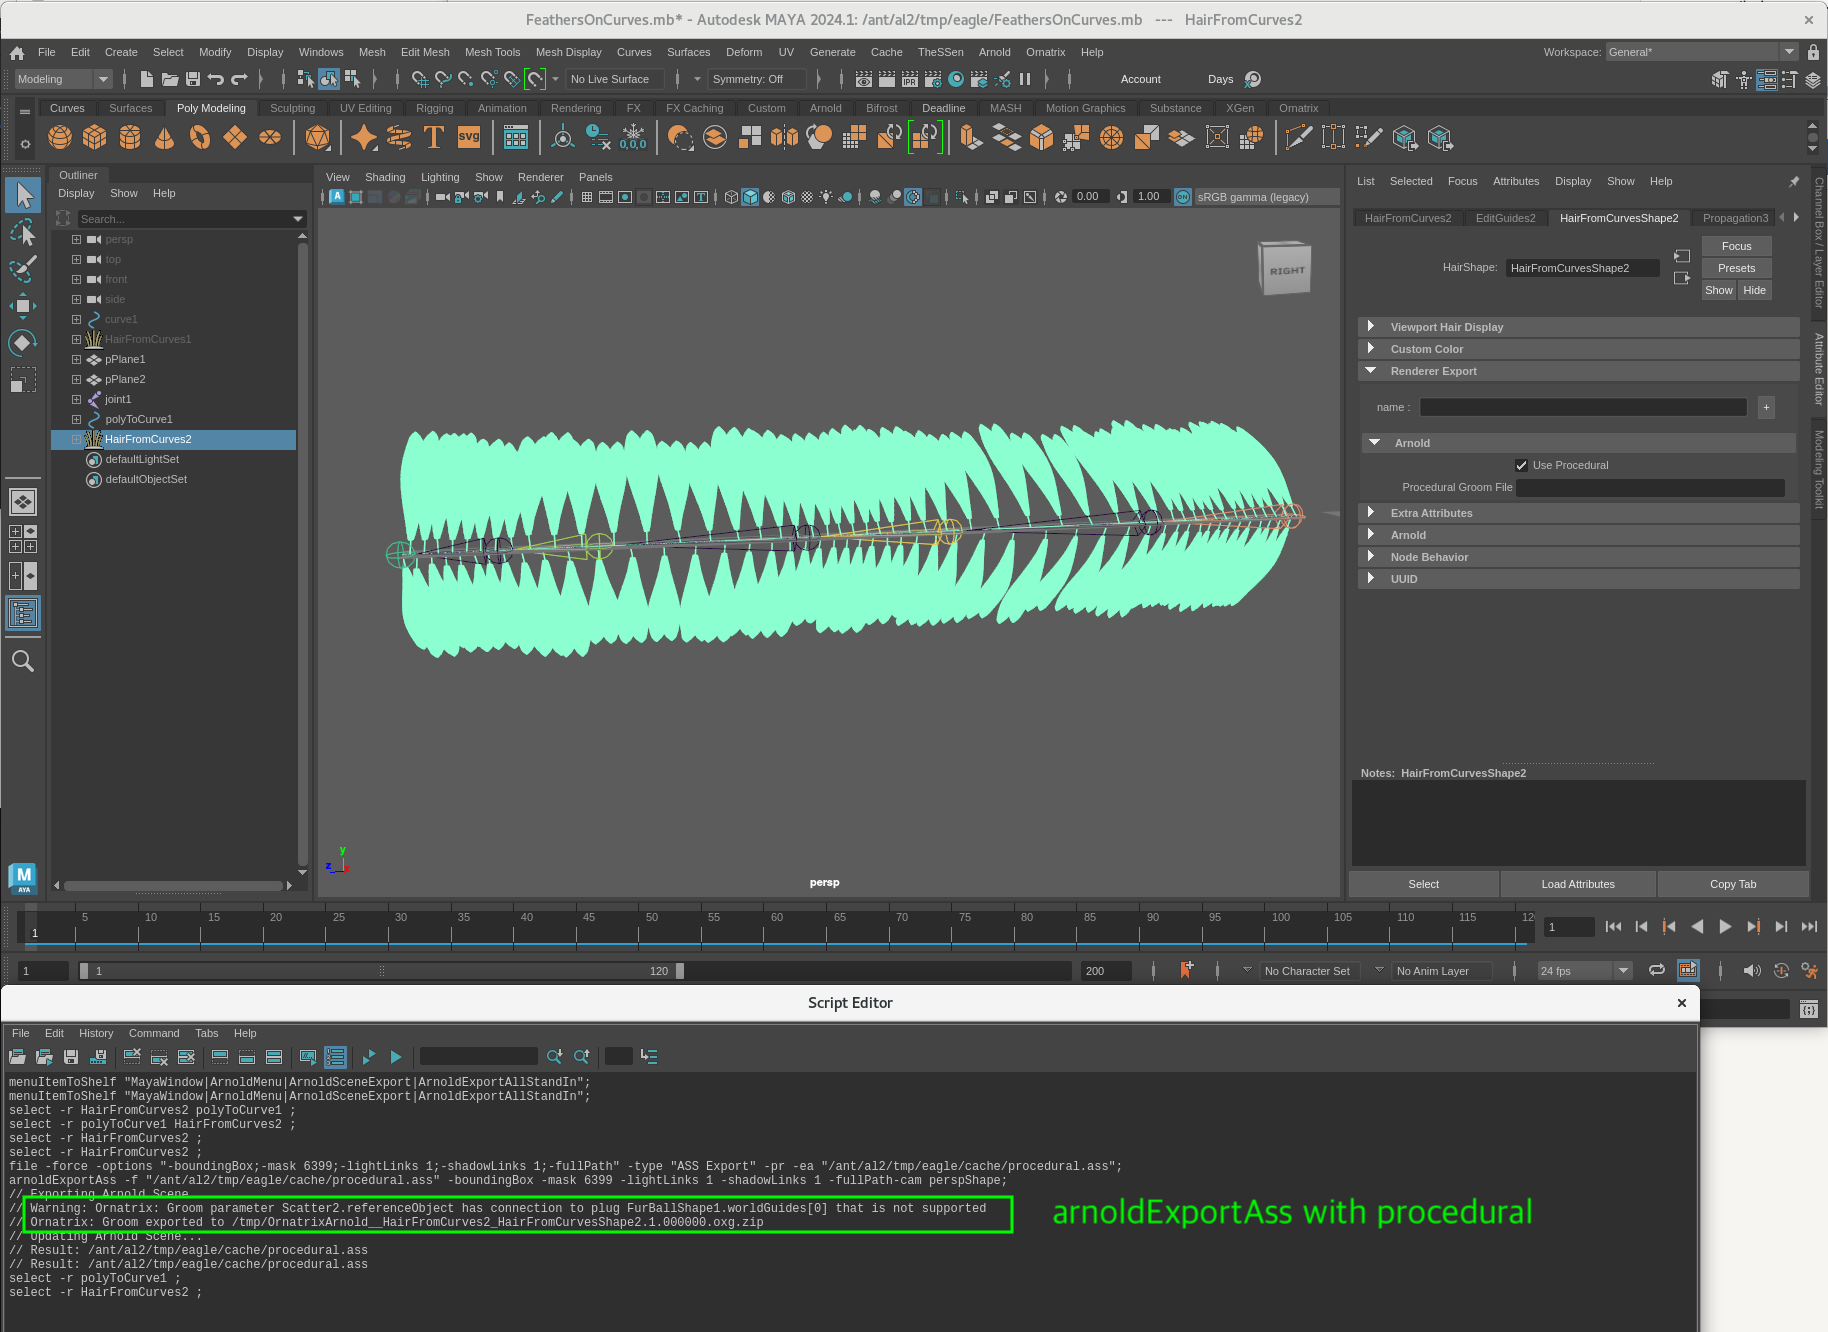Click the search magnifier icon in left sidebar
The width and height of the screenshot is (1828, 1332).
click(x=23, y=661)
